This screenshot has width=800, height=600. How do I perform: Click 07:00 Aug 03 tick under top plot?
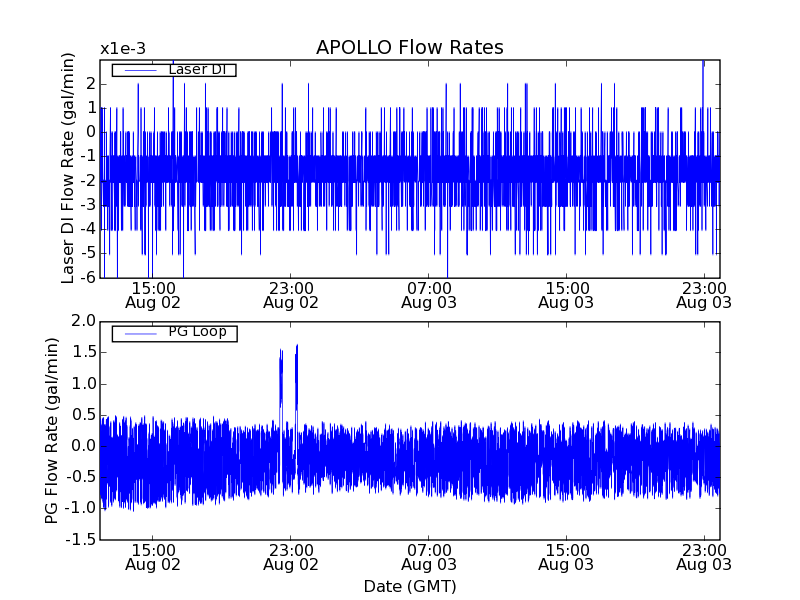429,294
